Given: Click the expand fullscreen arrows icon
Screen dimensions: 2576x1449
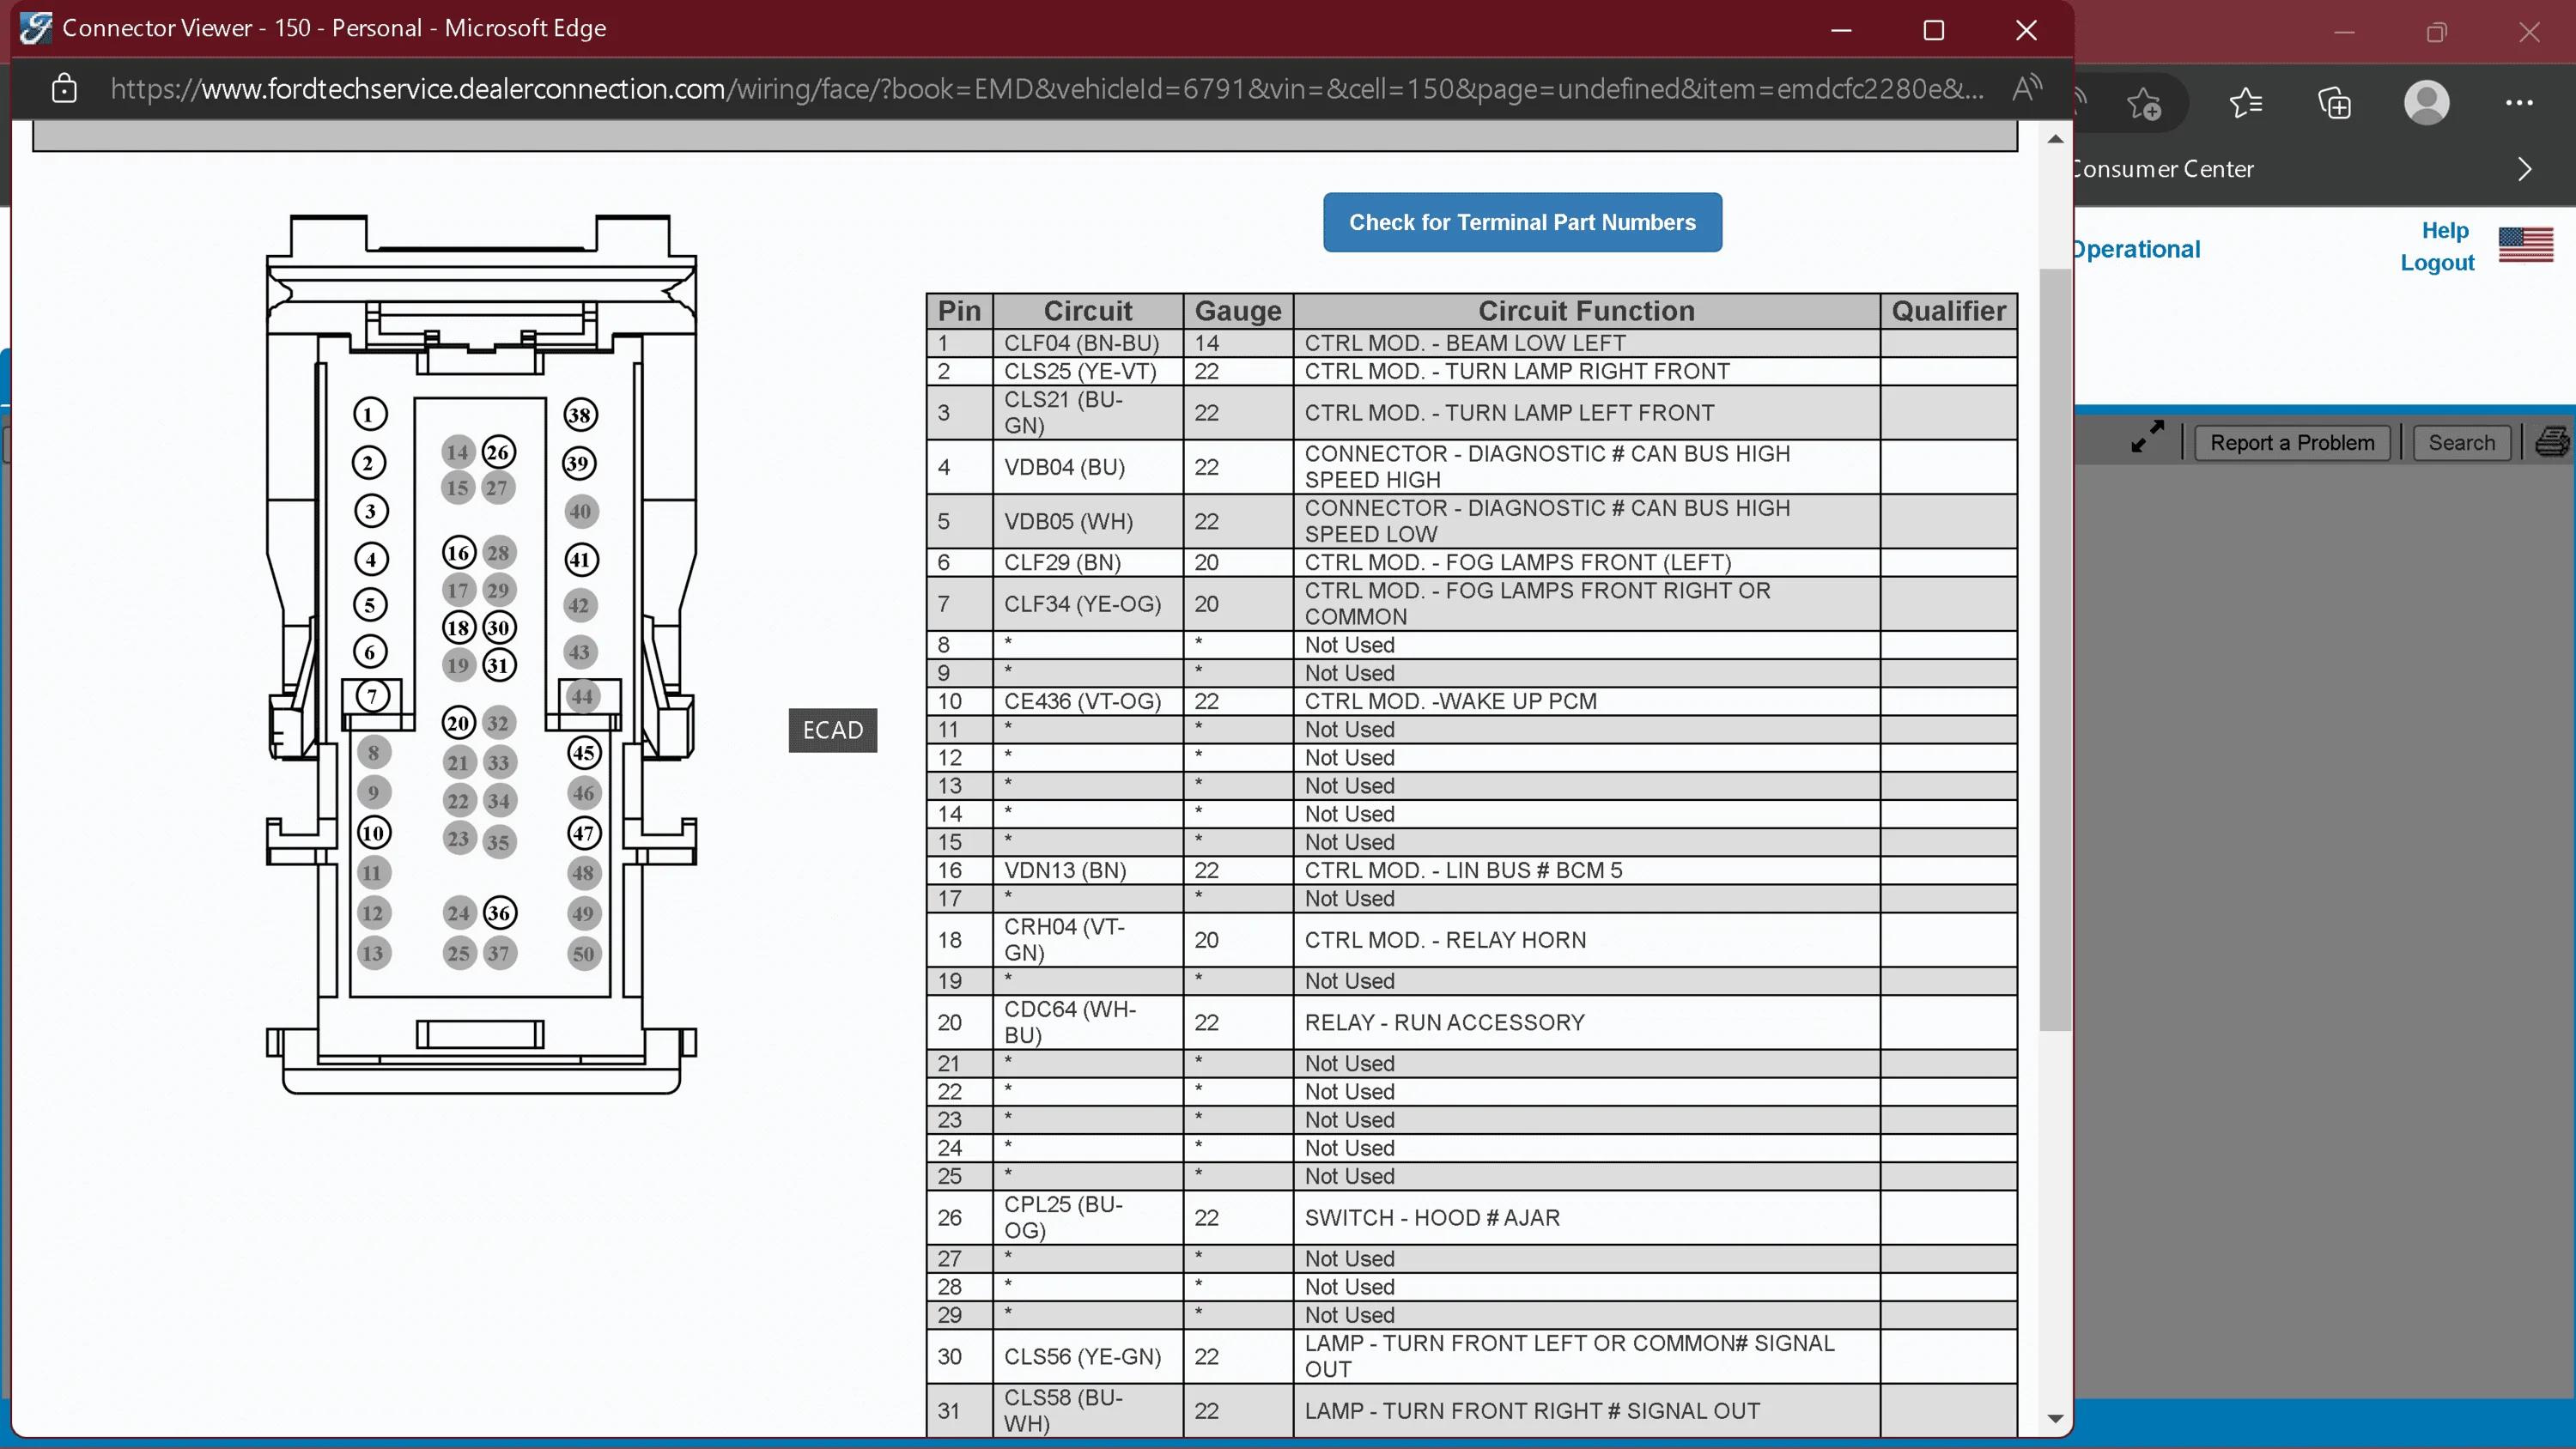Looking at the screenshot, I should (2147, 437).
